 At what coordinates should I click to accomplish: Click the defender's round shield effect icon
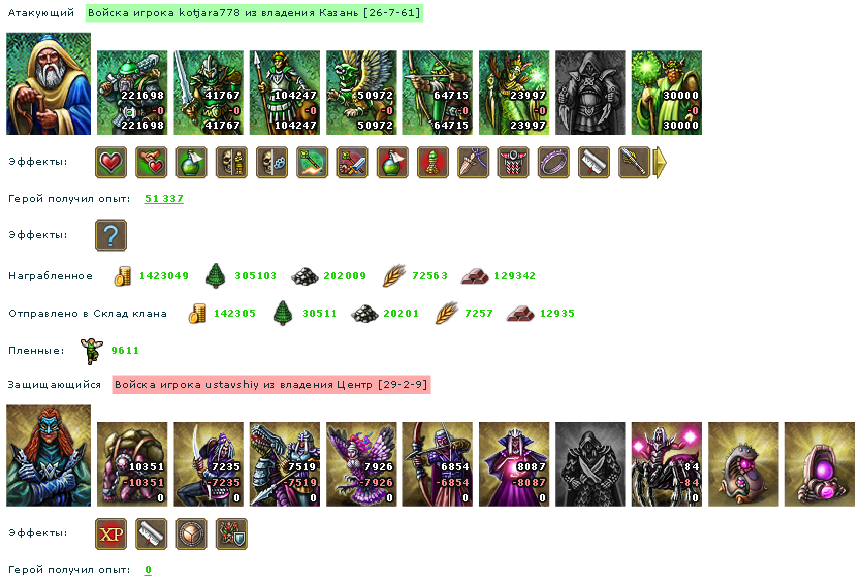[192, 534]
